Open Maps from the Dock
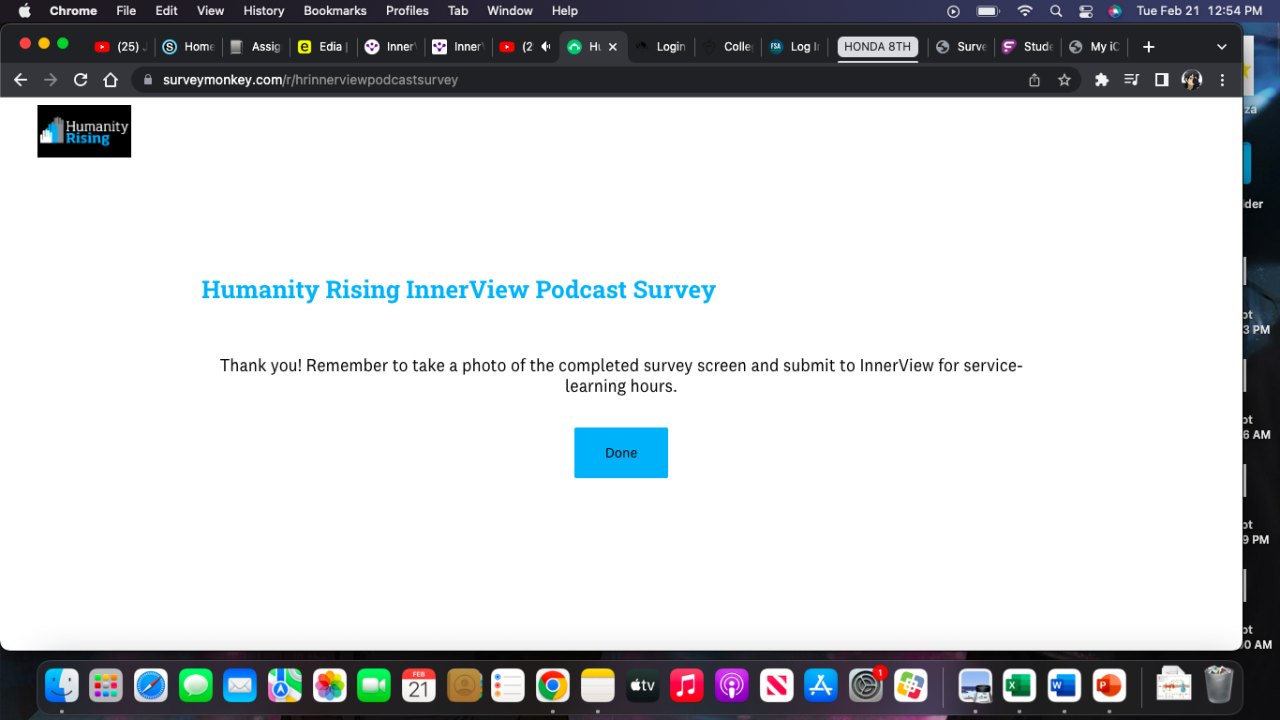 point(285,685)
